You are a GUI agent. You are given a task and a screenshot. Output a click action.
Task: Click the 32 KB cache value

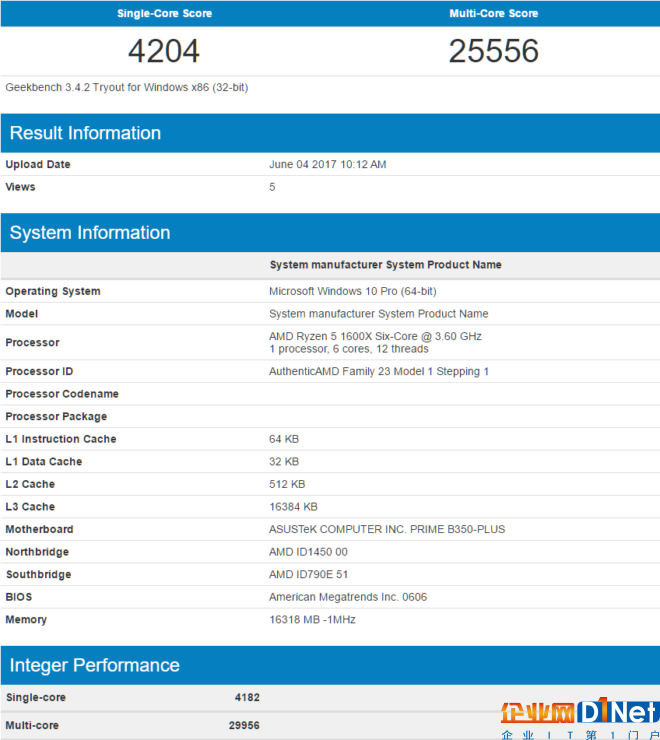(284, 462)
